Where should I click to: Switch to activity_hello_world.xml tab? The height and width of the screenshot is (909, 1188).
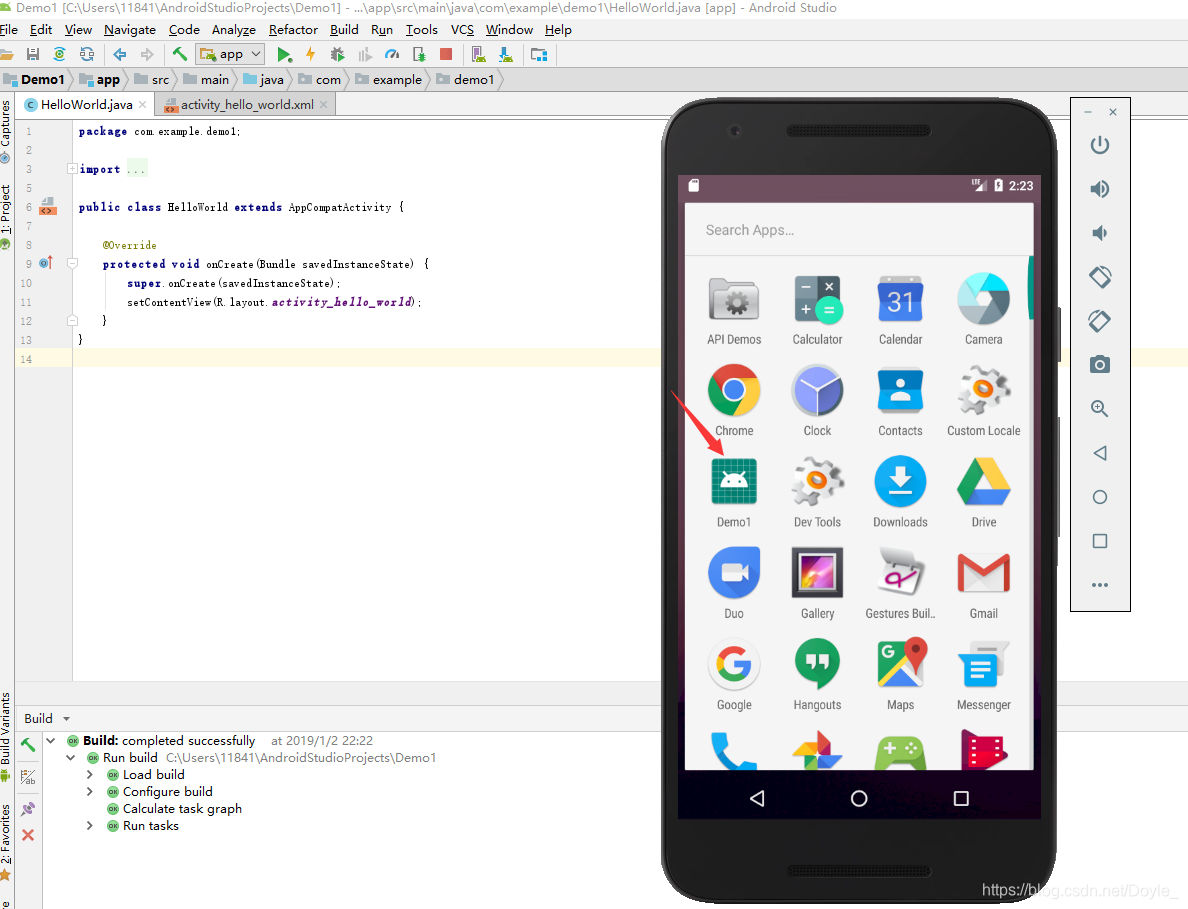click(246, 105)
